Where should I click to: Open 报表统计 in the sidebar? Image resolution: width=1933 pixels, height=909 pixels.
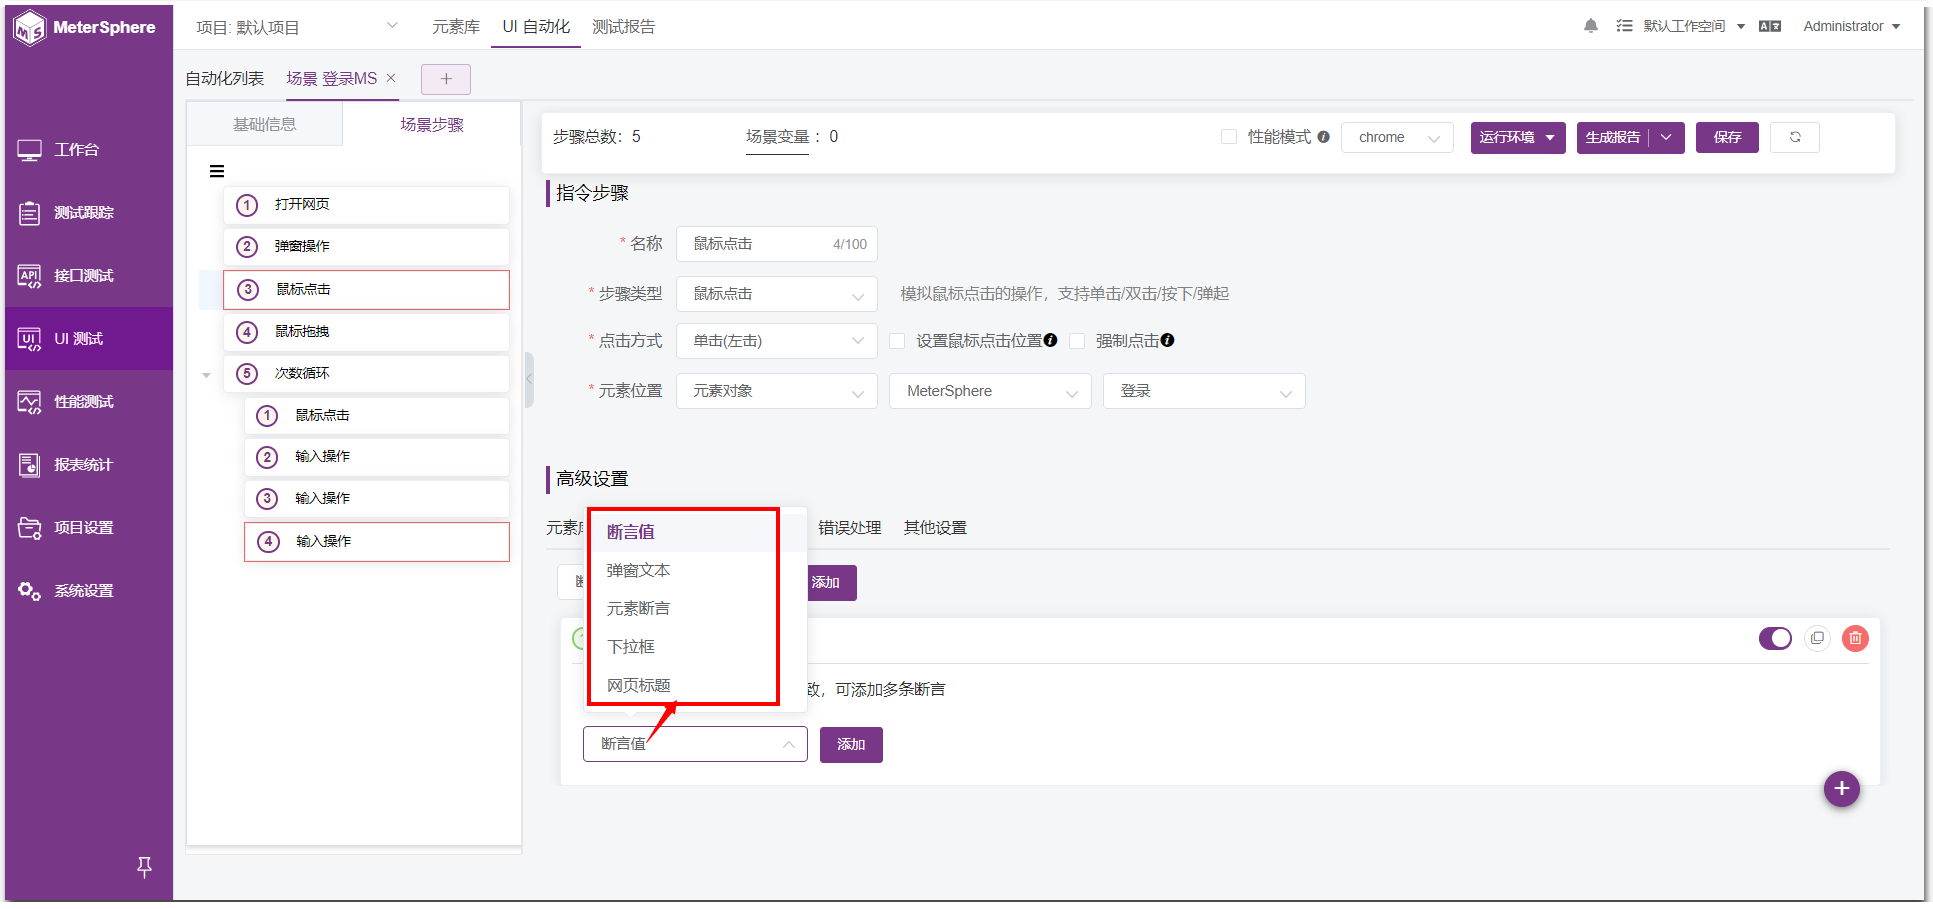click(x=89, y=465)
